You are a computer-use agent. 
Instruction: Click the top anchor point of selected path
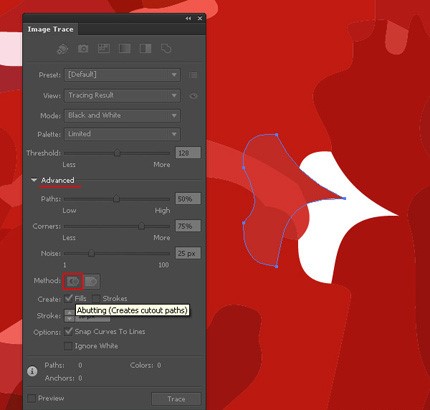coord(277,135)
